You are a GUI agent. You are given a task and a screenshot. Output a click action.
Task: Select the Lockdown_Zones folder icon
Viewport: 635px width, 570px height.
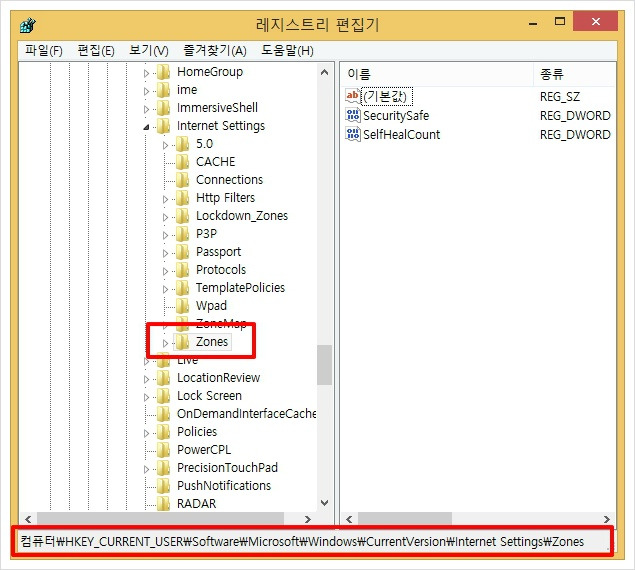[183, 216]
